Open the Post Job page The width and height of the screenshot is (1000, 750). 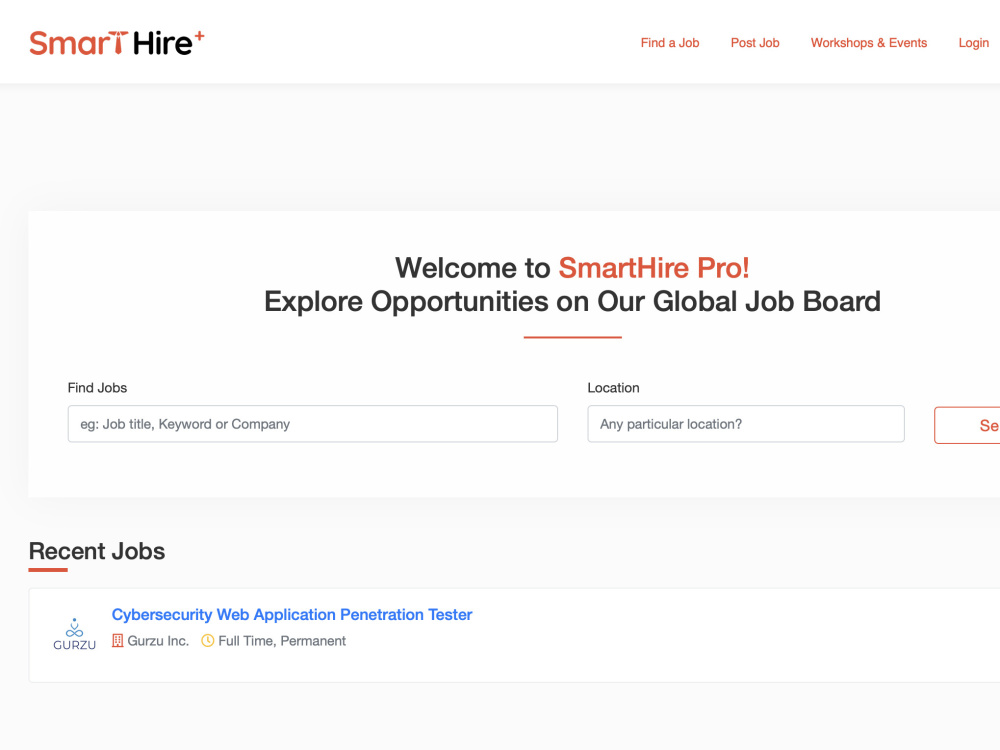(x=754, y=43)
